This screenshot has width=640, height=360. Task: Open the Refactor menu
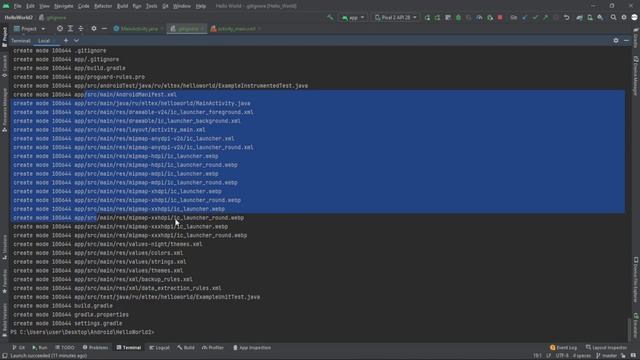point(103,6)
